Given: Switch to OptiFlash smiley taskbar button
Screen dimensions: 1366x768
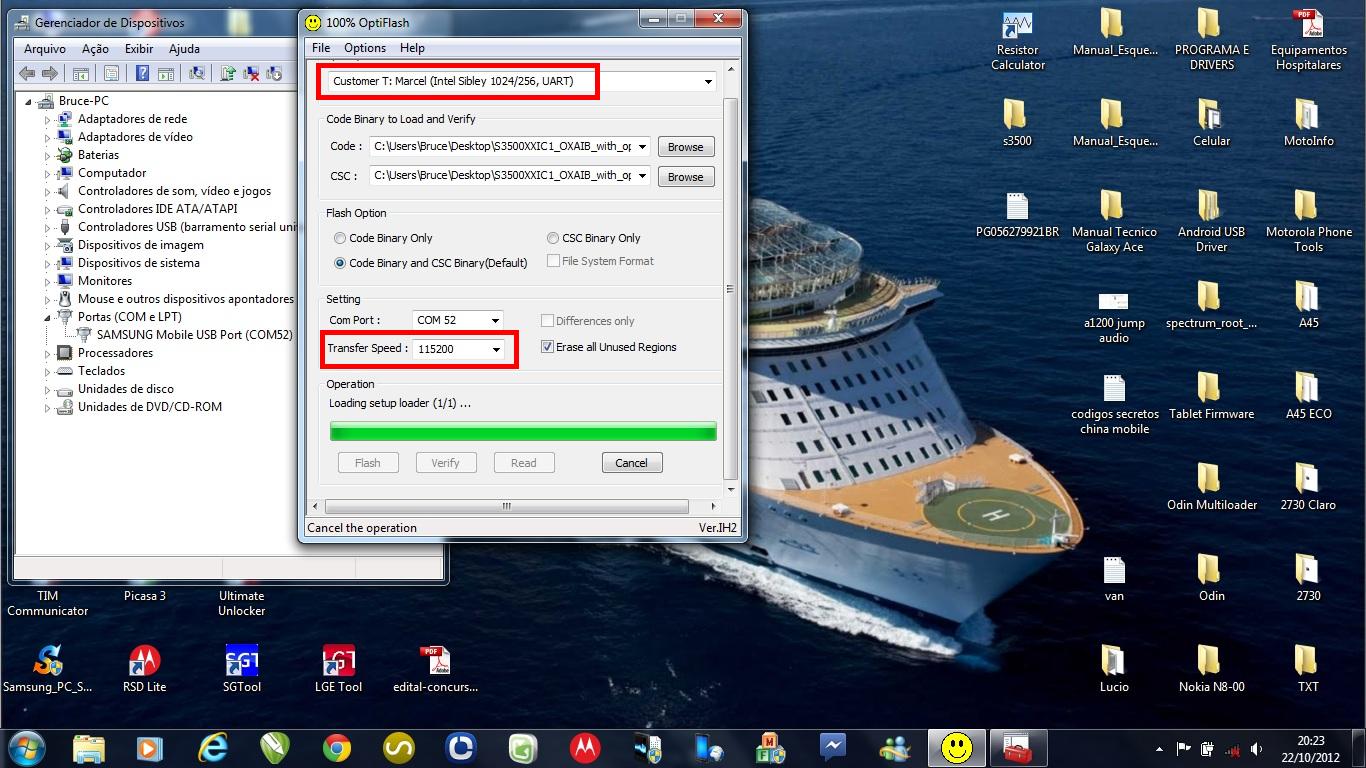Looking at the screenshot, I should [957, 747].
